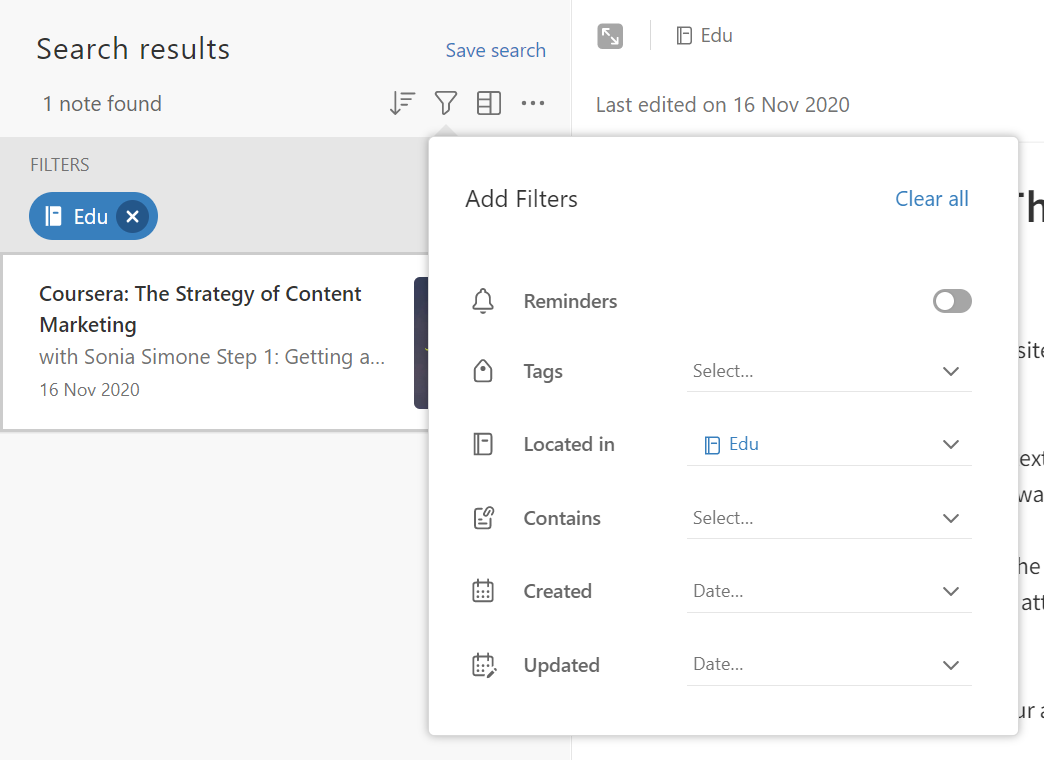
Task: Click the Reminders bell icon
Action: click(x=483, y=301)
